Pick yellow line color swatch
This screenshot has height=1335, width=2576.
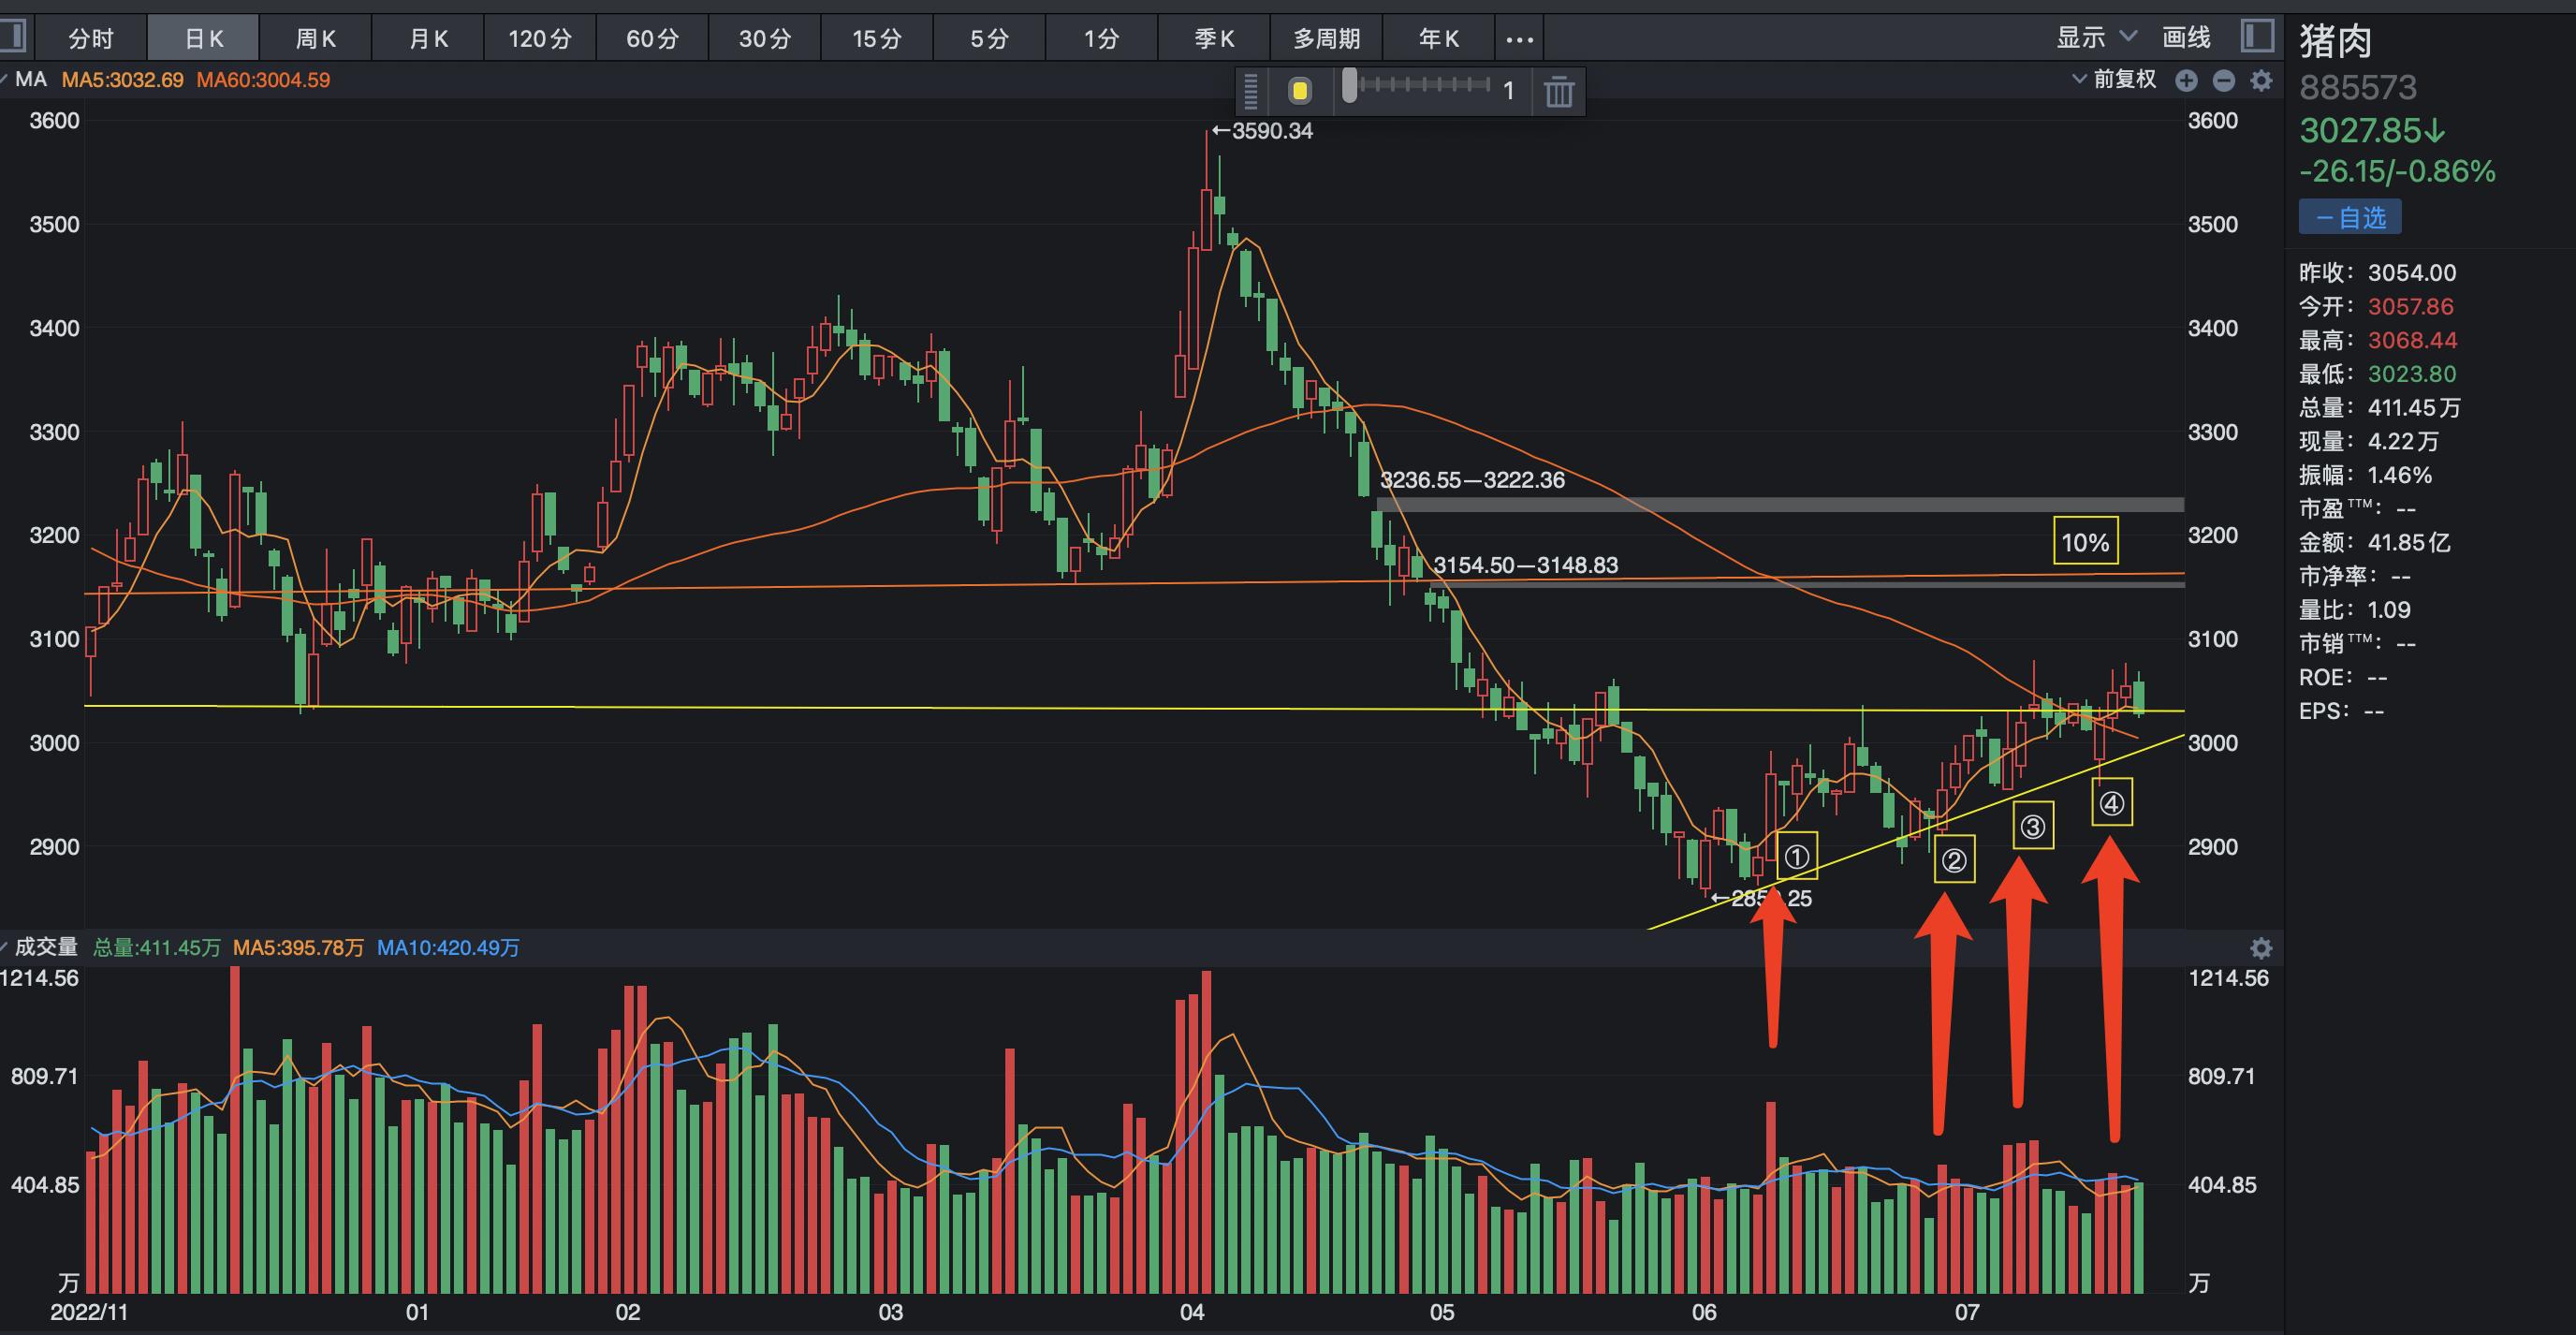coord(1299,92)
